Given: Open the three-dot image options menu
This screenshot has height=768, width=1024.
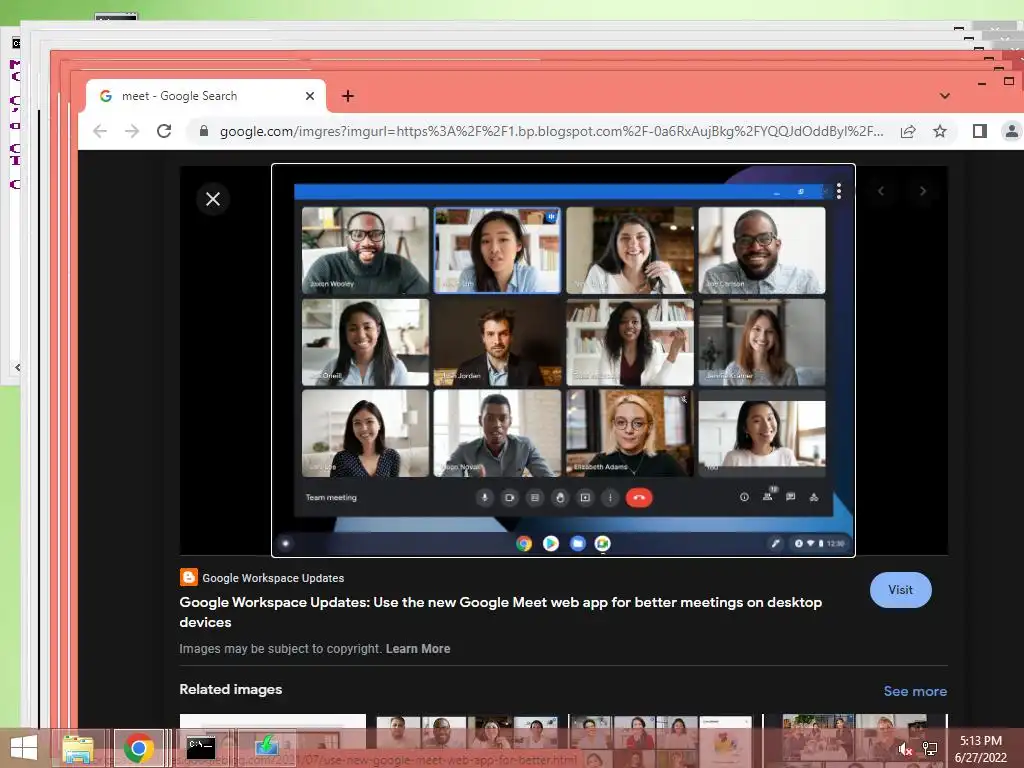Looking at the screenshot, I should 839,191.
